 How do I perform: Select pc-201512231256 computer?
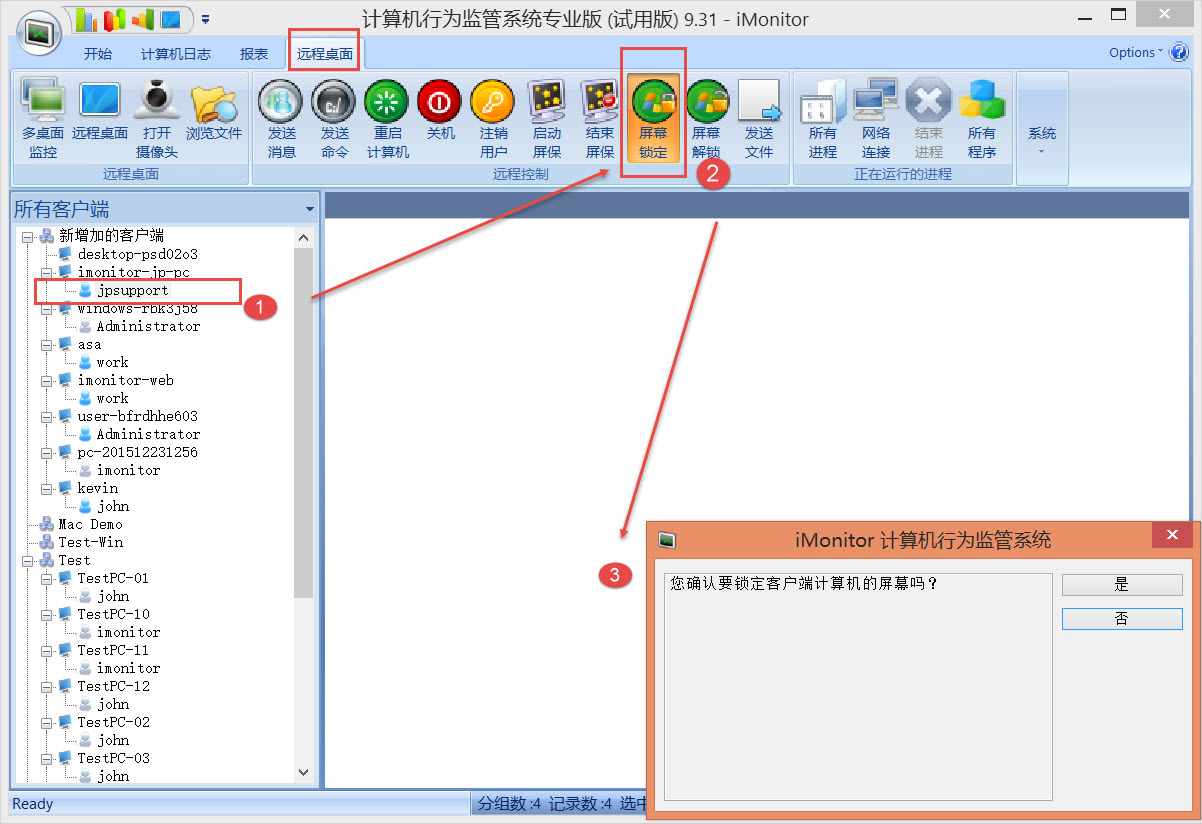tap(138, 452)
